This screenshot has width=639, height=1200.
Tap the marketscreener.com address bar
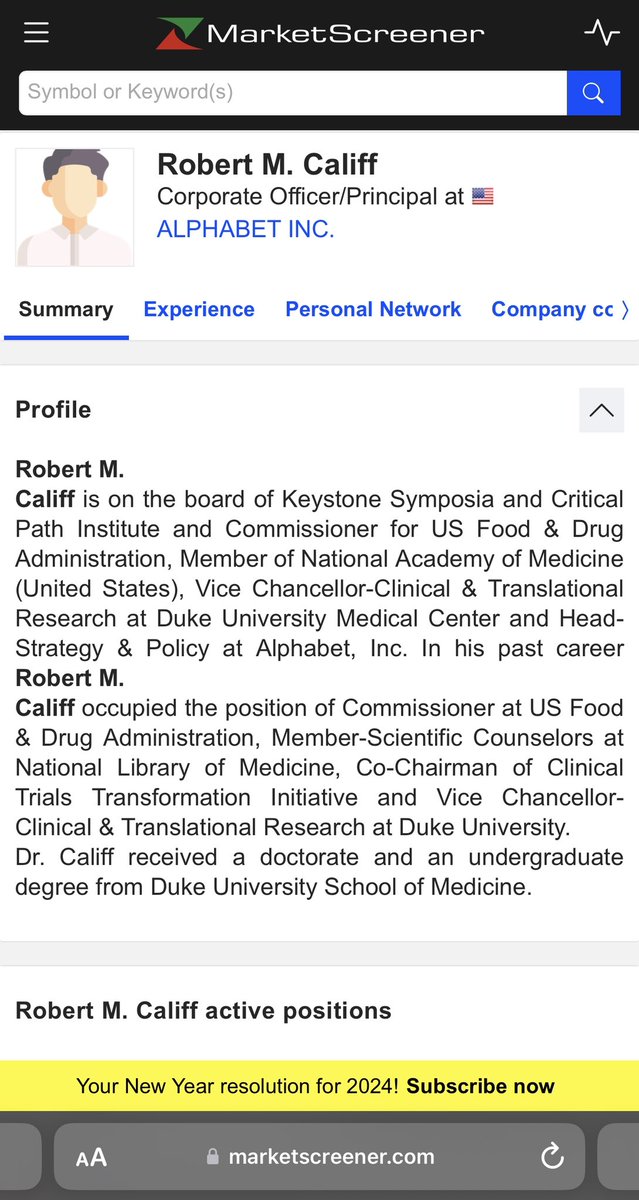pyautogui.click(x=332, y=1157)
